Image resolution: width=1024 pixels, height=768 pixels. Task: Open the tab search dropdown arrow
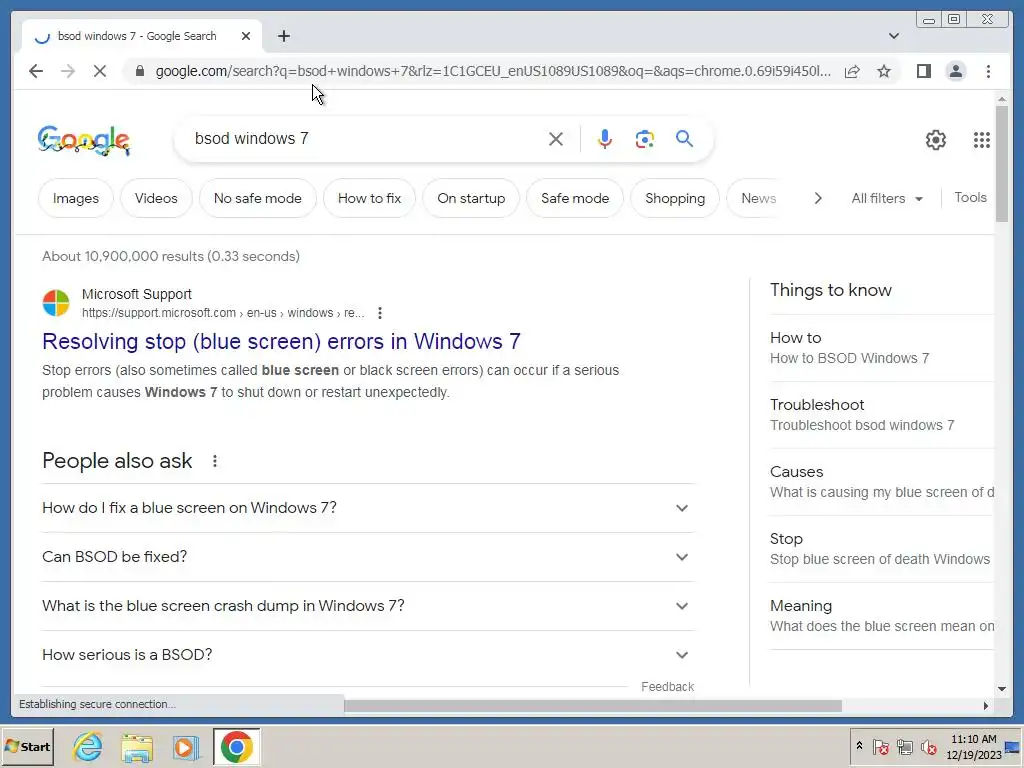[894, 36]
